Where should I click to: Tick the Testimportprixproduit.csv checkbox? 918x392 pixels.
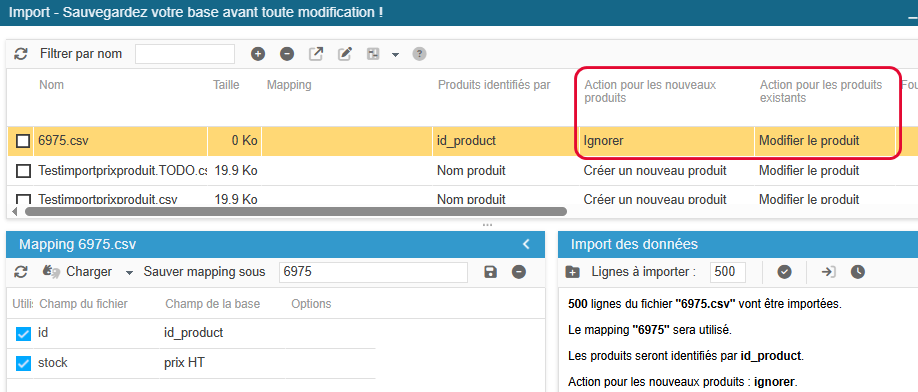coord(23,200)
